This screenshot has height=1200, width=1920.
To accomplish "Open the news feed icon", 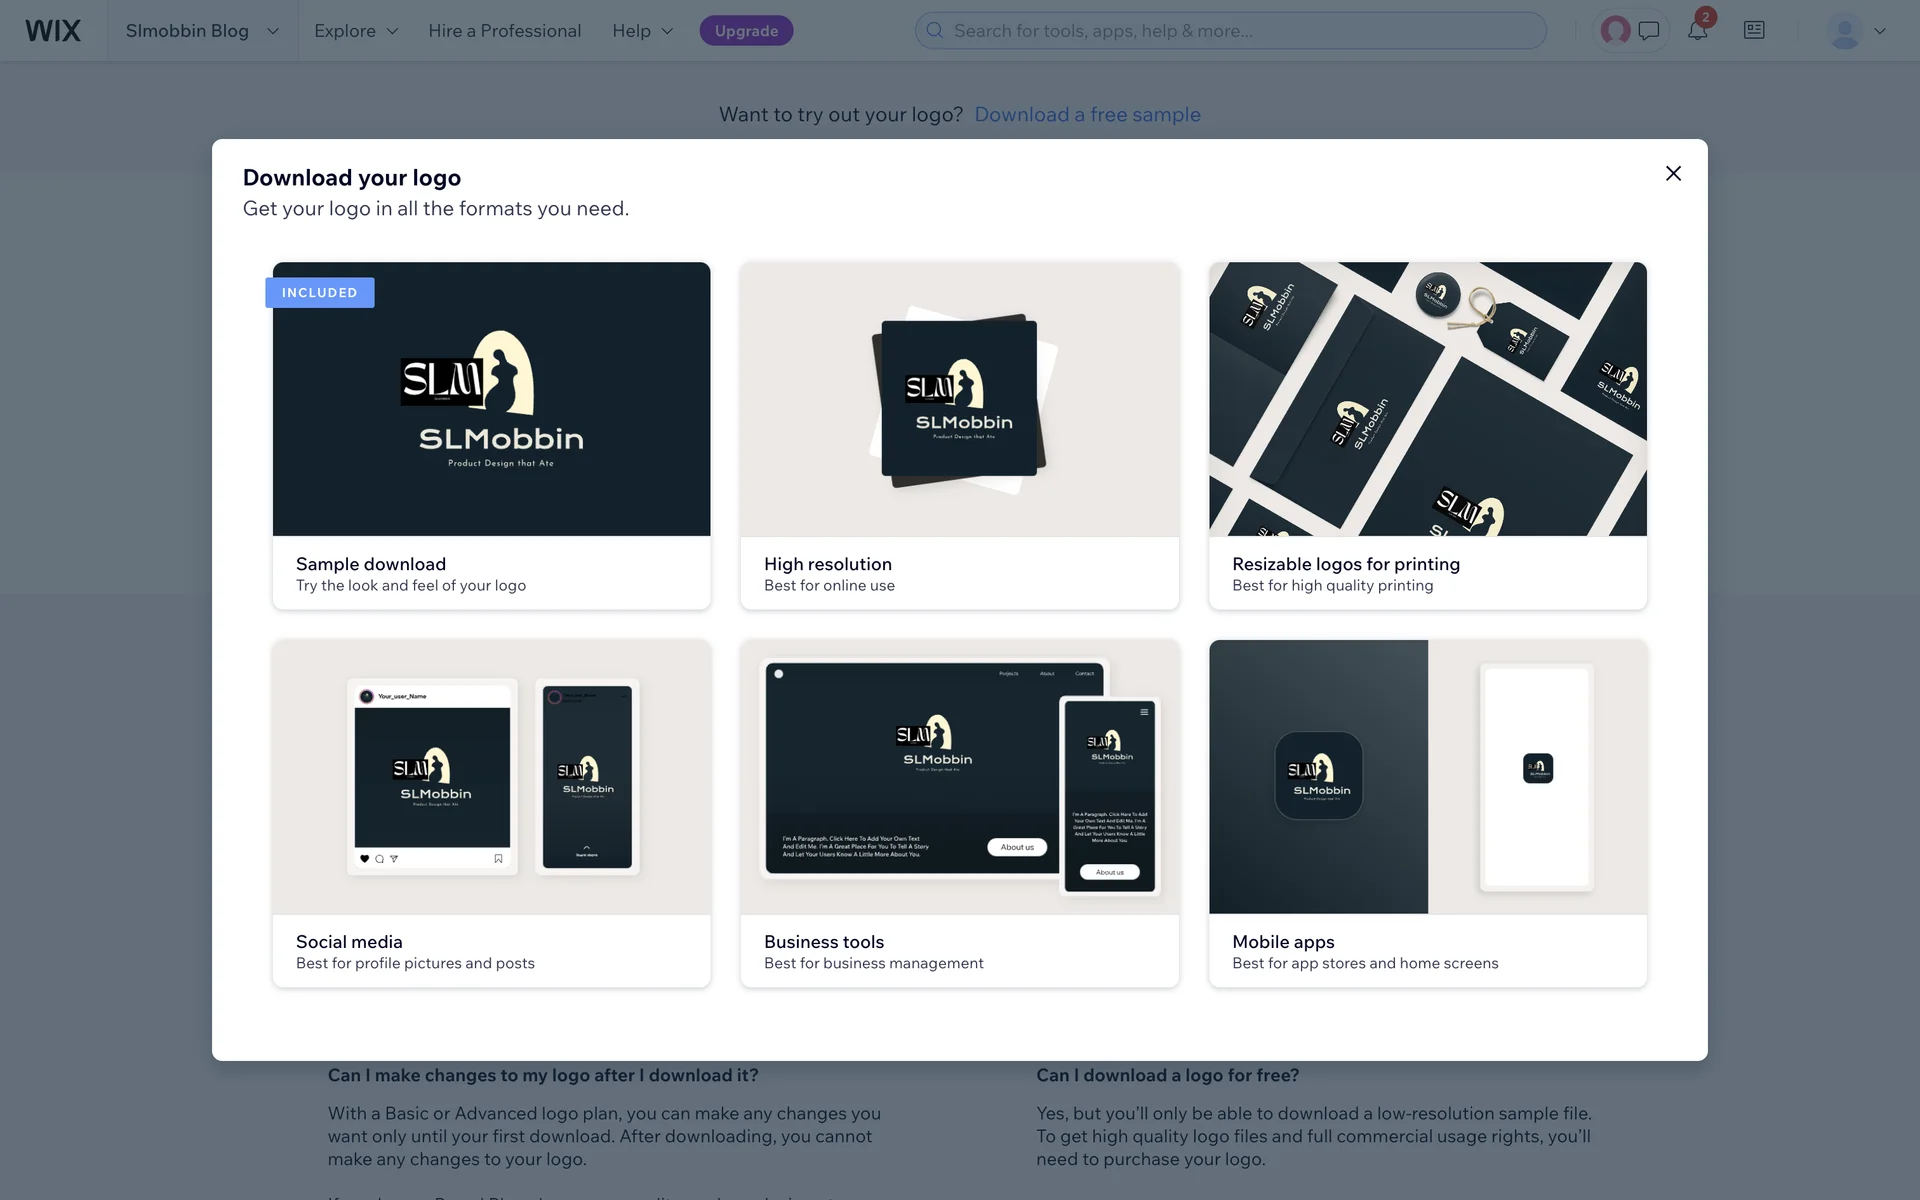I will pyautogui.click(x=1754, y=31).
